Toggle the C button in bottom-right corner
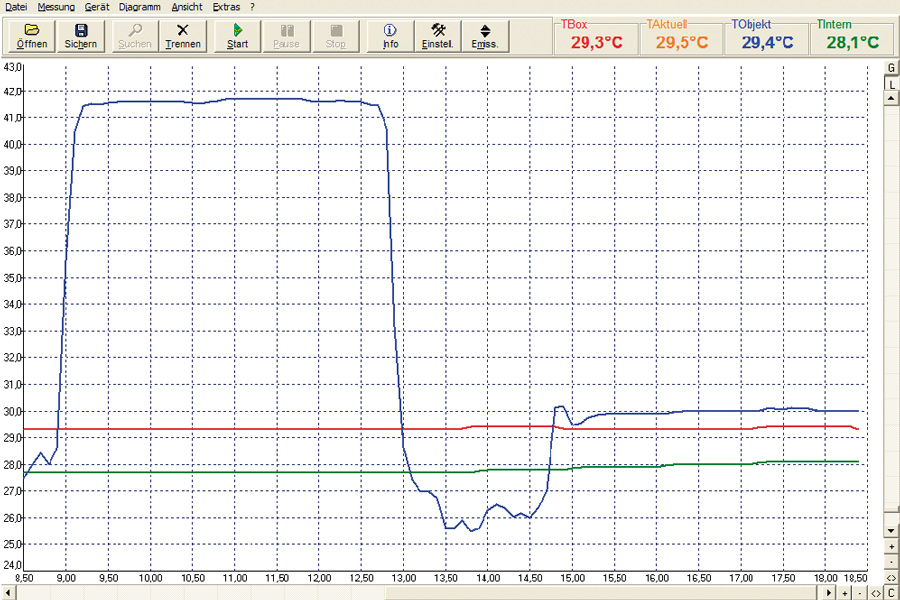This screenshot has height=600, width=900. [x=891, y=593]
